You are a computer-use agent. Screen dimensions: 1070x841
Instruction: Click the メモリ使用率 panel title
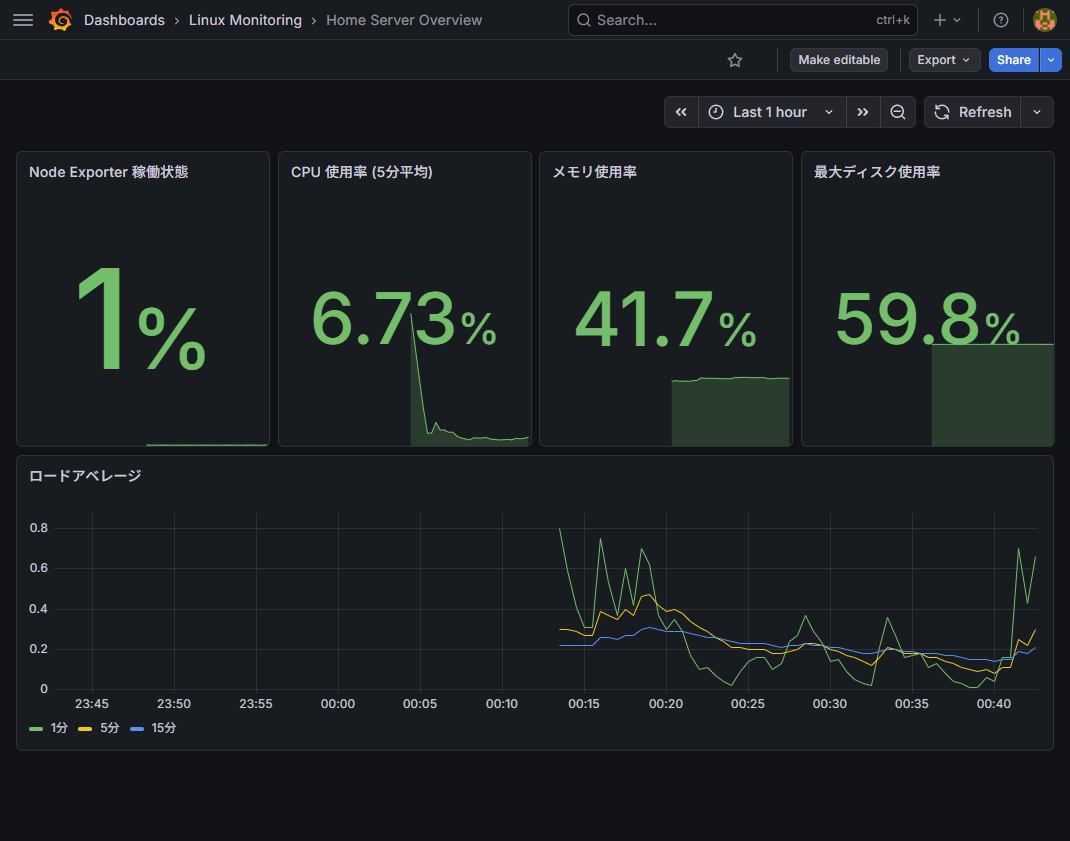pyautogui.click(x=594, y=172)
